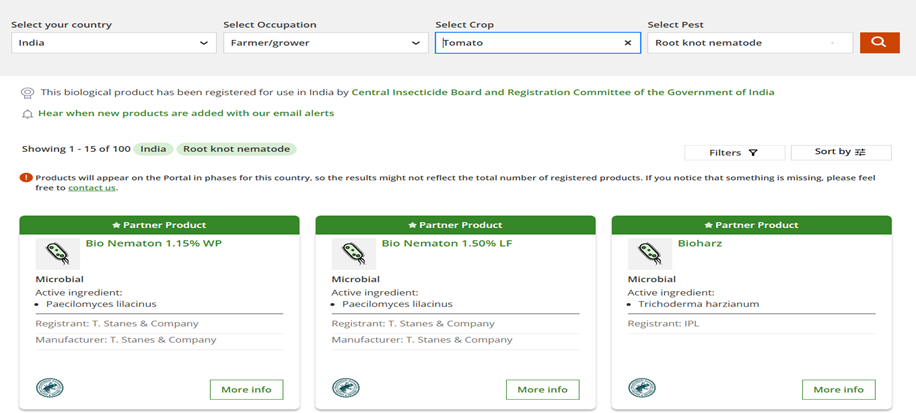Open the Filters panel

click(x=733, y=153)
